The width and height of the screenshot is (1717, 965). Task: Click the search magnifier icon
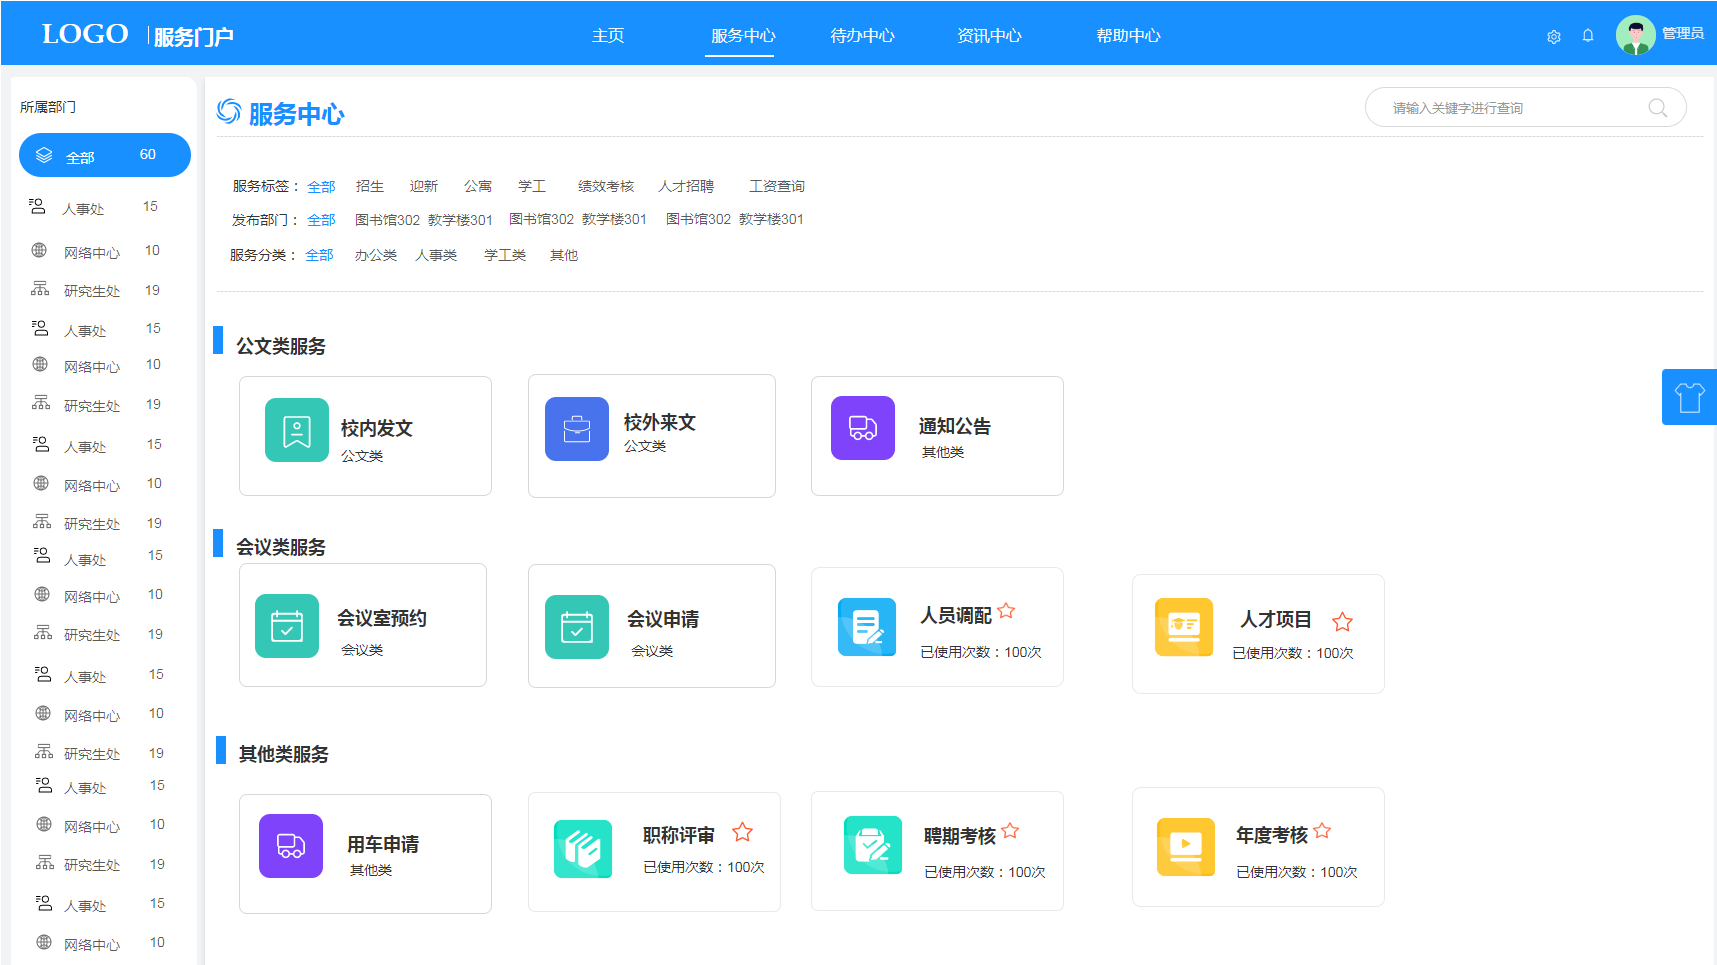pyautogui.click(x=1657, y=108)
